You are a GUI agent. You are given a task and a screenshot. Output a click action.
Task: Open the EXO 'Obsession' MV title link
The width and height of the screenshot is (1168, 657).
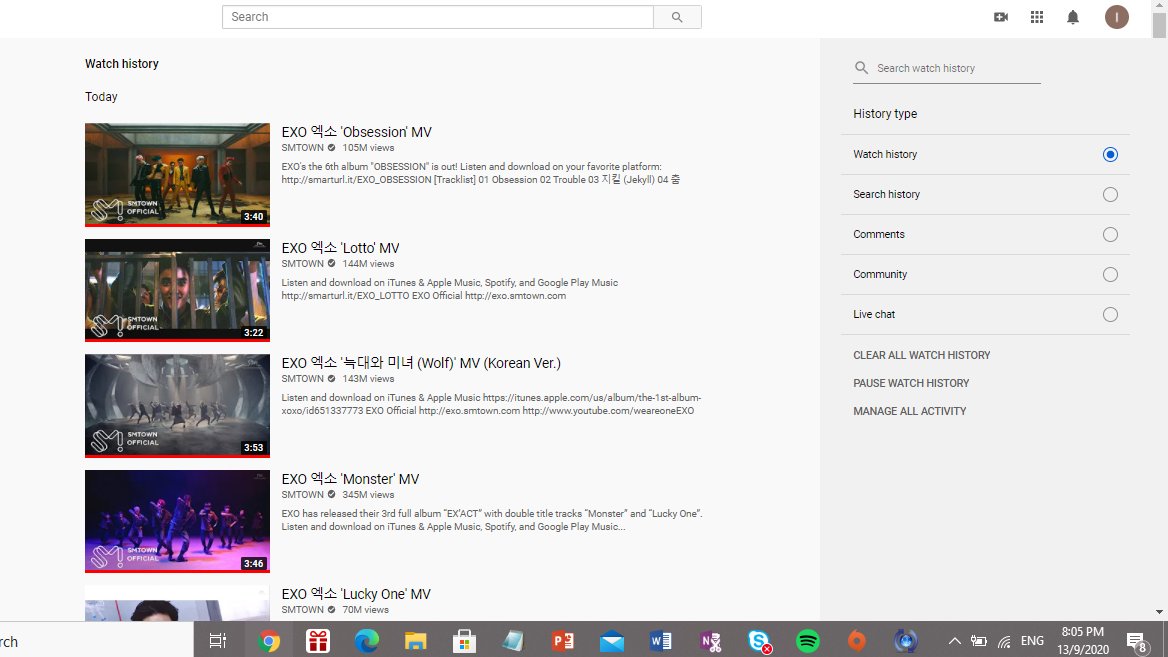(x=356, y=132)
